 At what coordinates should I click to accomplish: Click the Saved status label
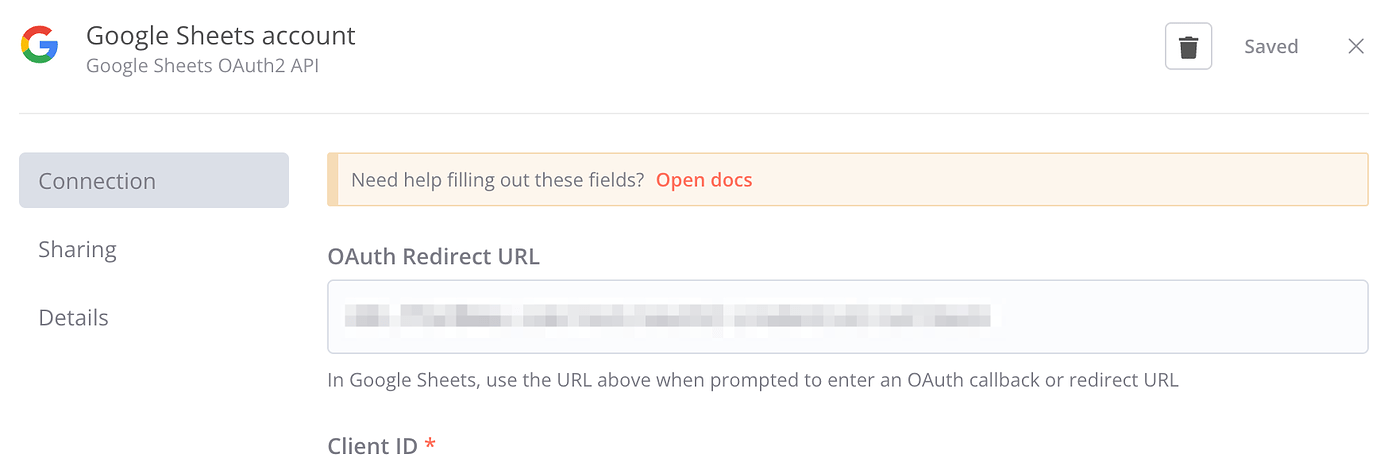(x=1271, y=46)
